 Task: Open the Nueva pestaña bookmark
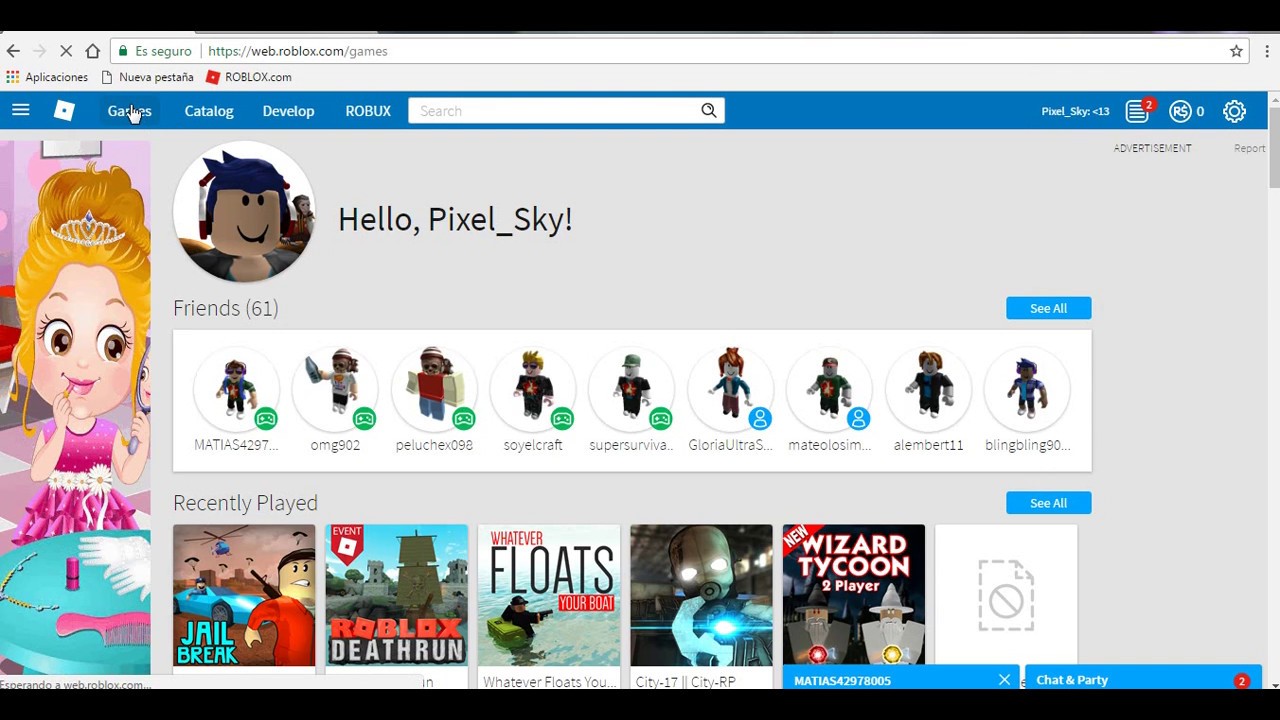(147, 77)
